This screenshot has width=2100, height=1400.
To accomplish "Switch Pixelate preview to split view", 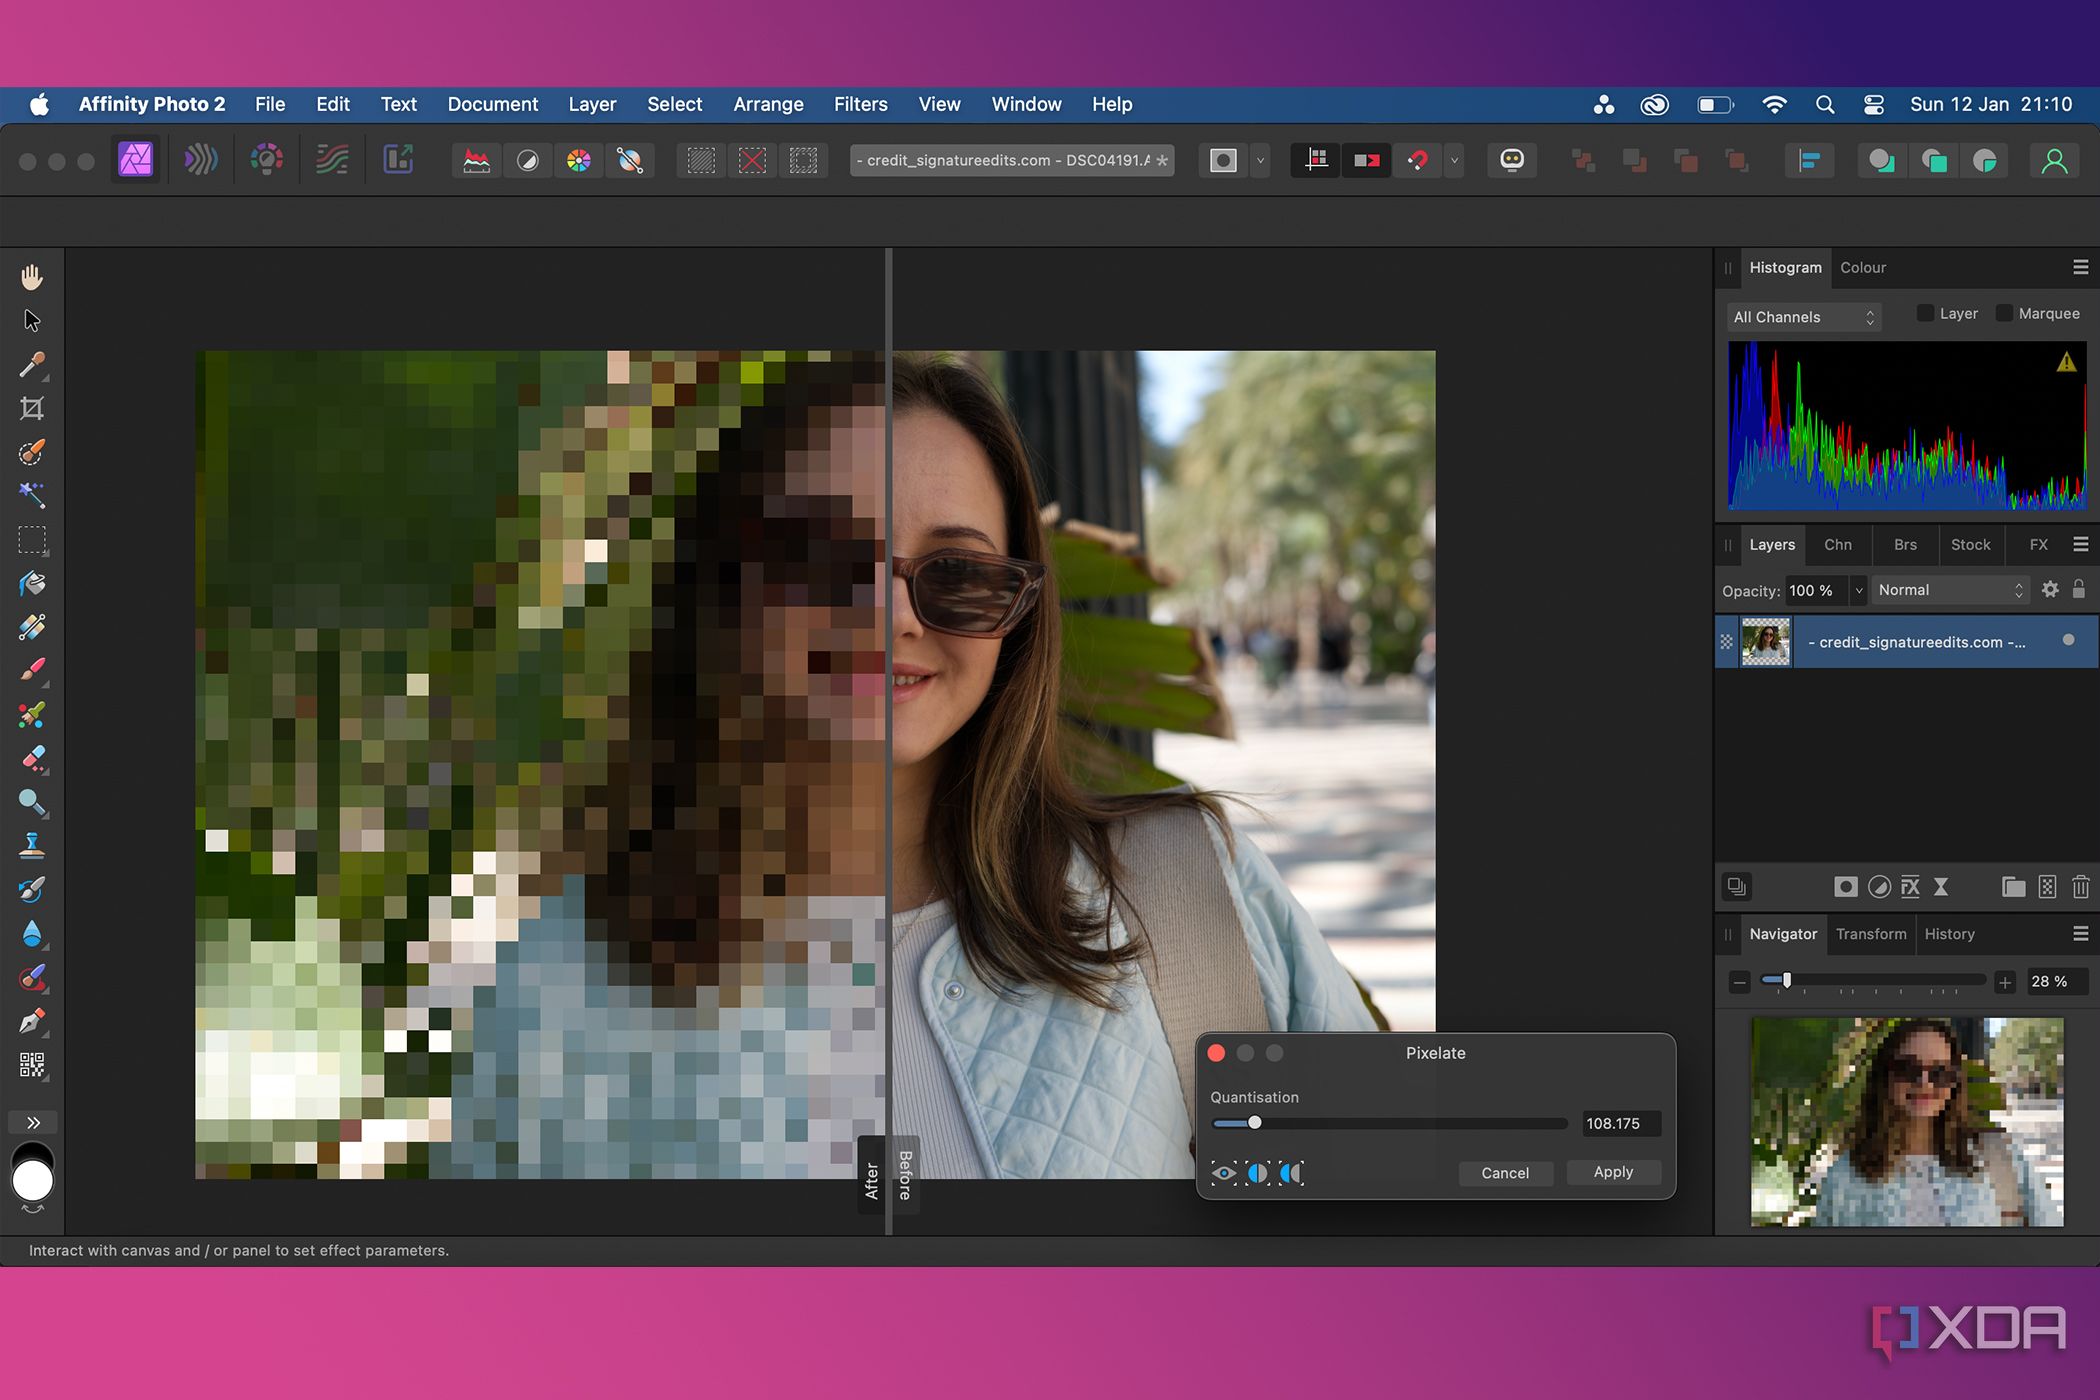I will click(x=1258, y=1173).
